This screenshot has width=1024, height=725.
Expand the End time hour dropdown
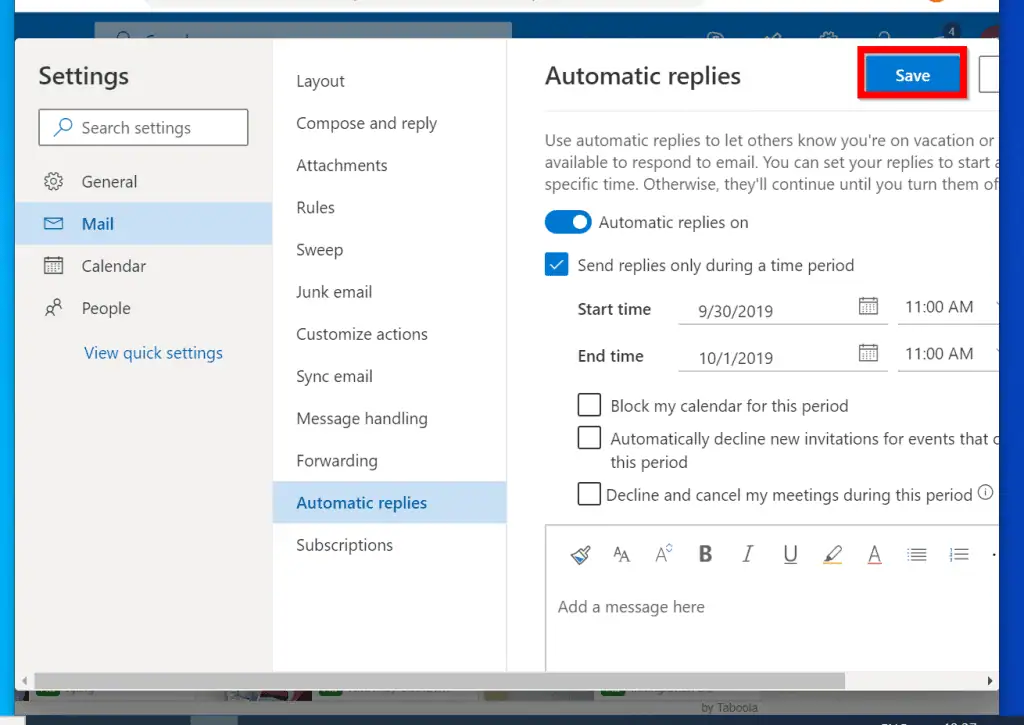click(947, 354)
